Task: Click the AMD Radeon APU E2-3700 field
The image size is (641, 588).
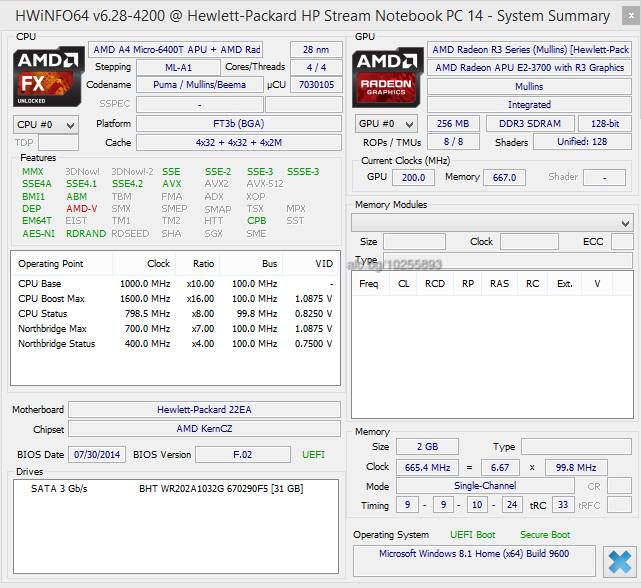Action: (529, 67)
